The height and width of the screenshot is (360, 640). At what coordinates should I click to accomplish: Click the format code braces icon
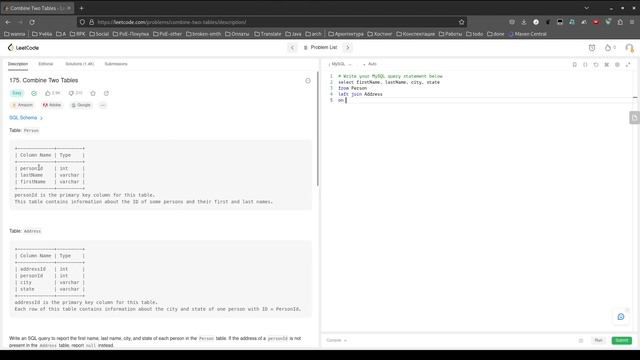pyautogui.click(x=585, y=64)
